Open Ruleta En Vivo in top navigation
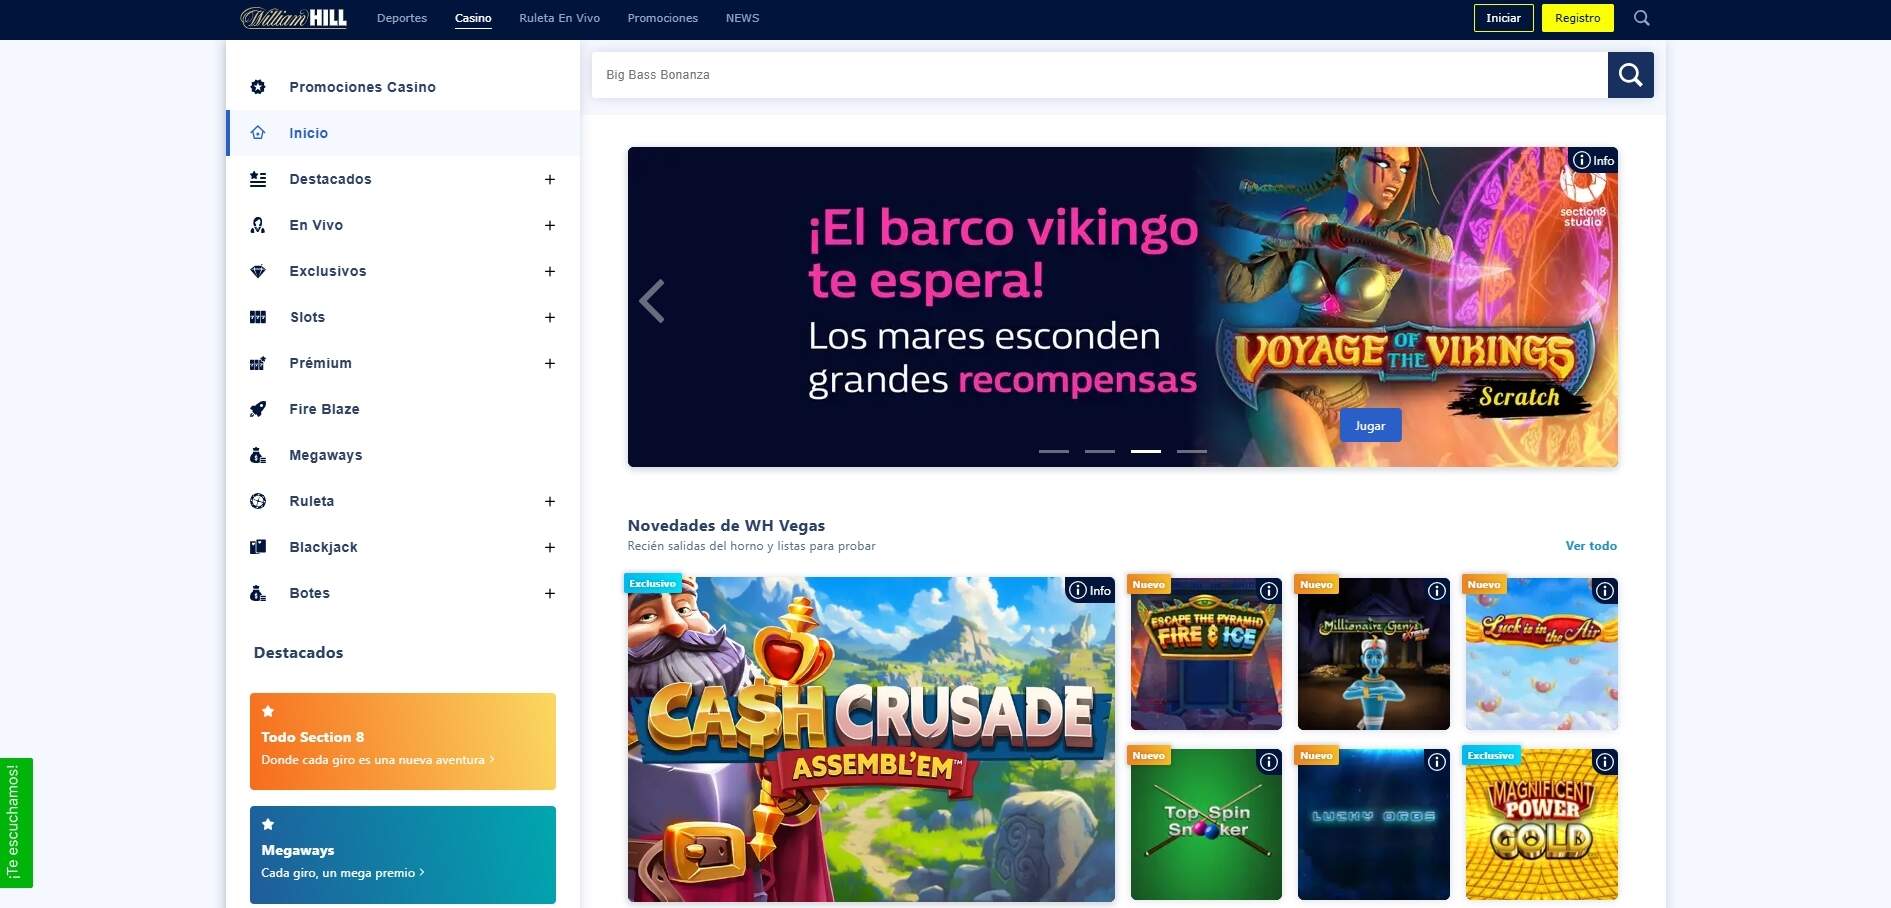 (x=559, y=18)
